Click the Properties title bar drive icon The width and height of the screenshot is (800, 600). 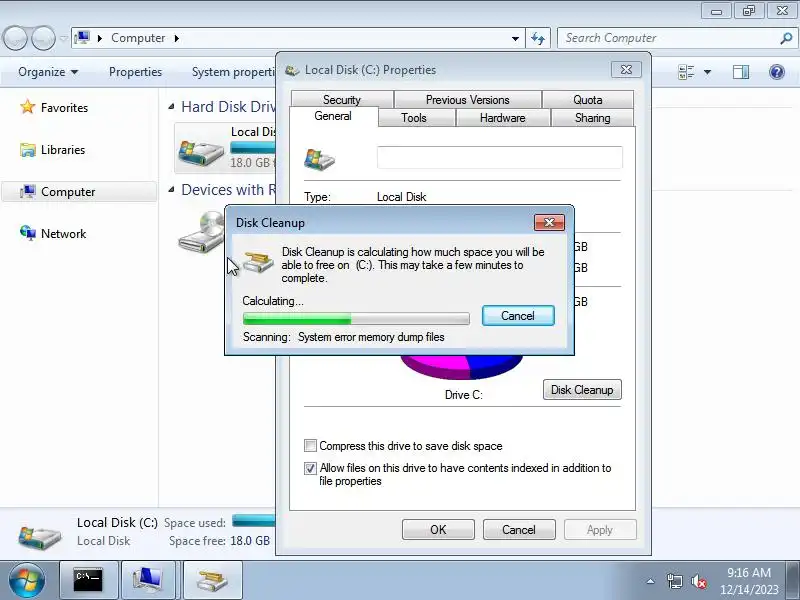tap(292, 70)
